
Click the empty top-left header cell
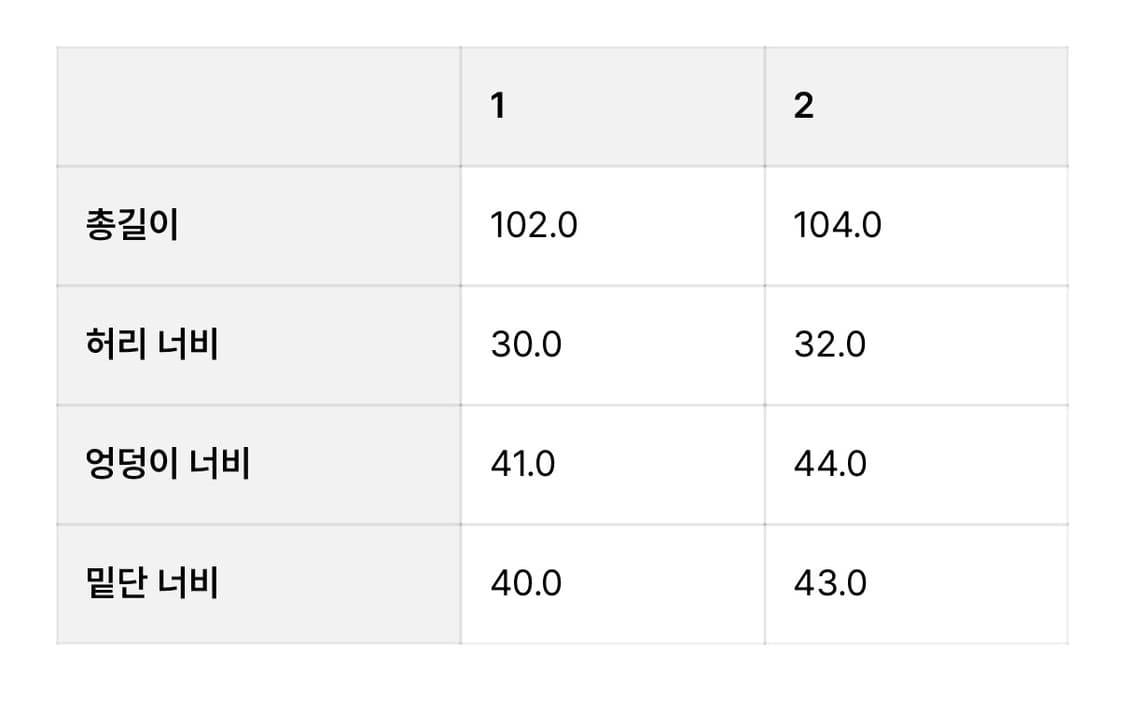(258, 106)
